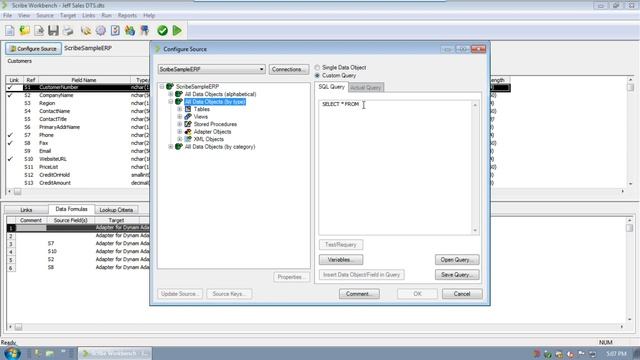Image resolution: width=640 pixels, height=360 pixels.
Task: Switch to the Actual Query tab
Action: [366, 87]
